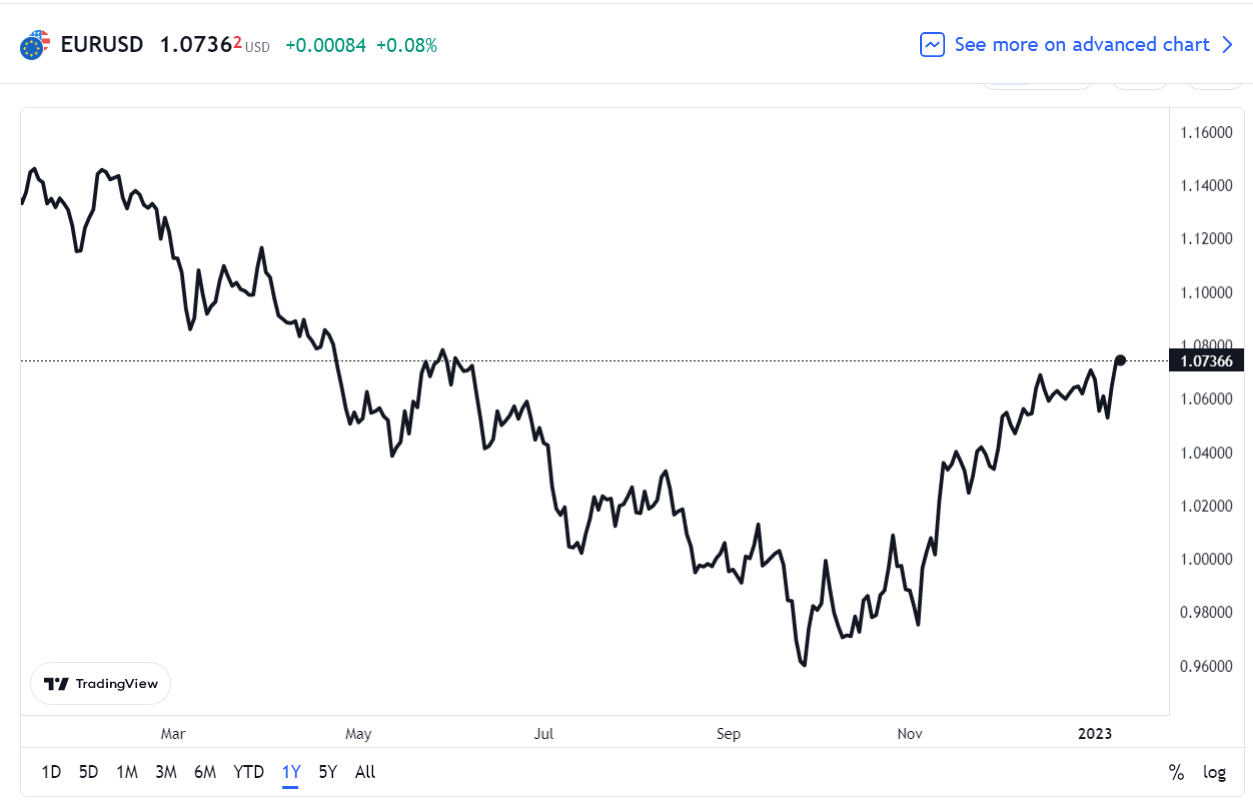Toggle percent scale mode
The height and width of the screenshot is (804, 1253).
coord(1176,772)
